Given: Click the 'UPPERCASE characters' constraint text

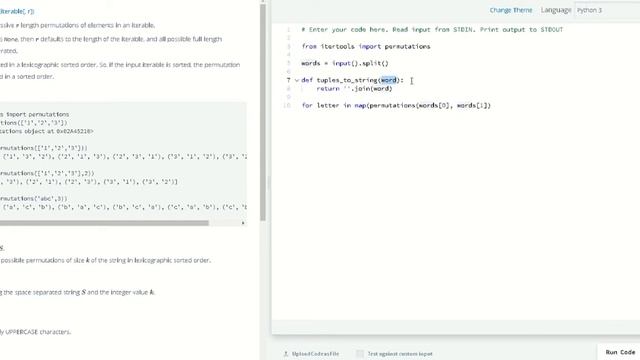Looking at the screenshot, I should (38, 332).
